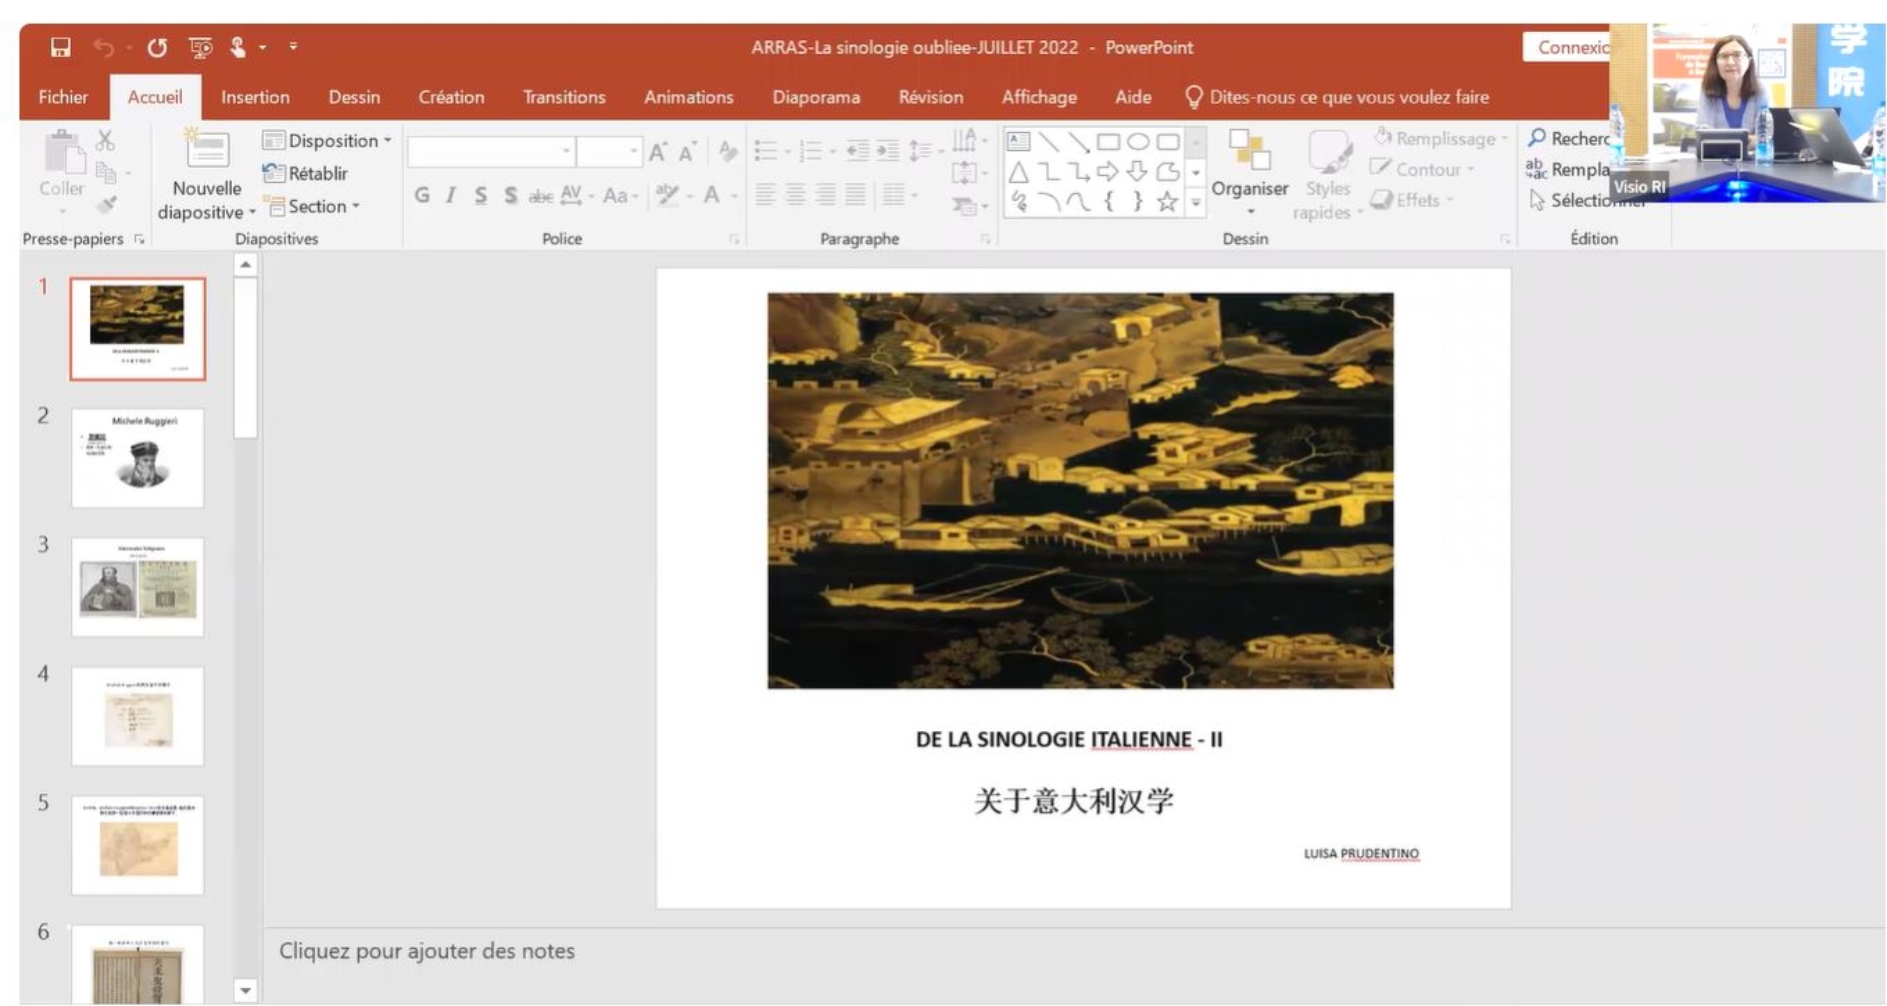Toggle bold formatting (G)

point(422,196)
